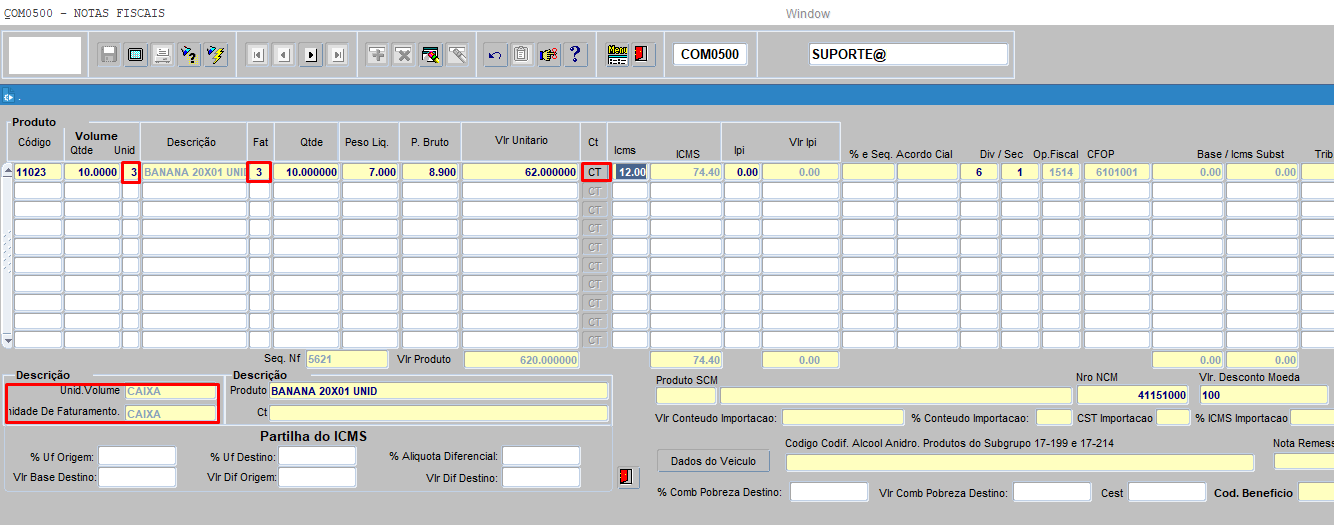The height and width of the screenshot is (525, 1334).
Task: Click the Enter Query flashlight question icon
Action: pyautogui.click(x=189, y=55)
